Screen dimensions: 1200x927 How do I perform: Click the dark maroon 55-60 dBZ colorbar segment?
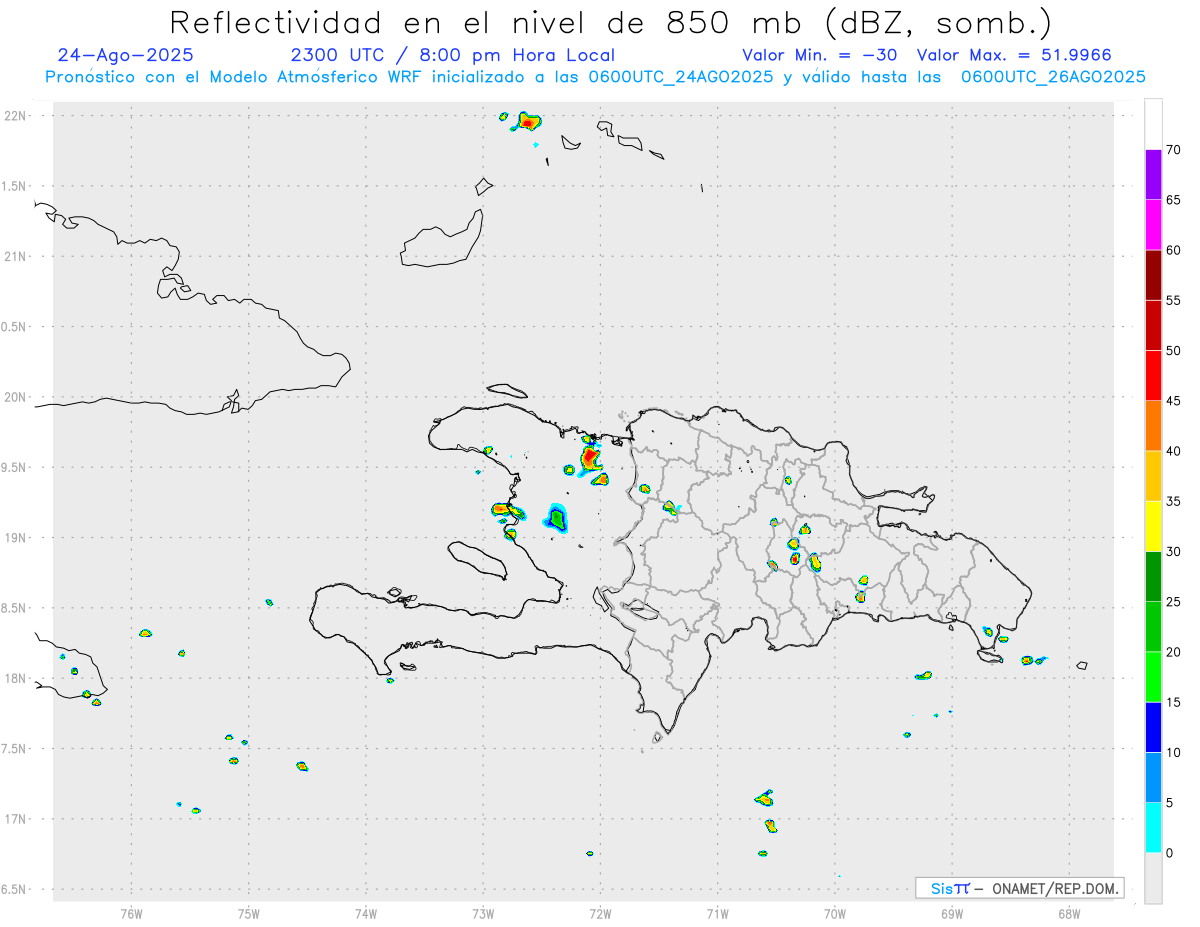pos(1153,275)
